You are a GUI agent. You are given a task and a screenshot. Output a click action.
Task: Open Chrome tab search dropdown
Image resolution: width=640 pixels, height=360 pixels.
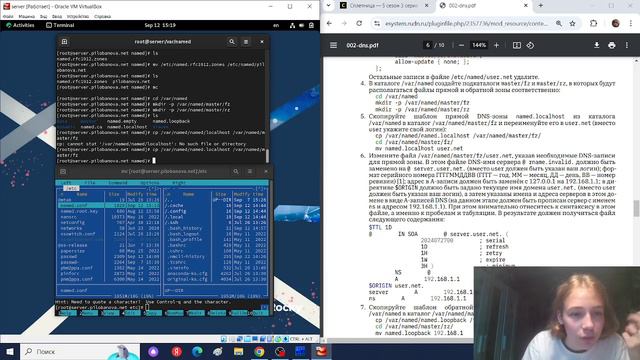coord(329,6)
